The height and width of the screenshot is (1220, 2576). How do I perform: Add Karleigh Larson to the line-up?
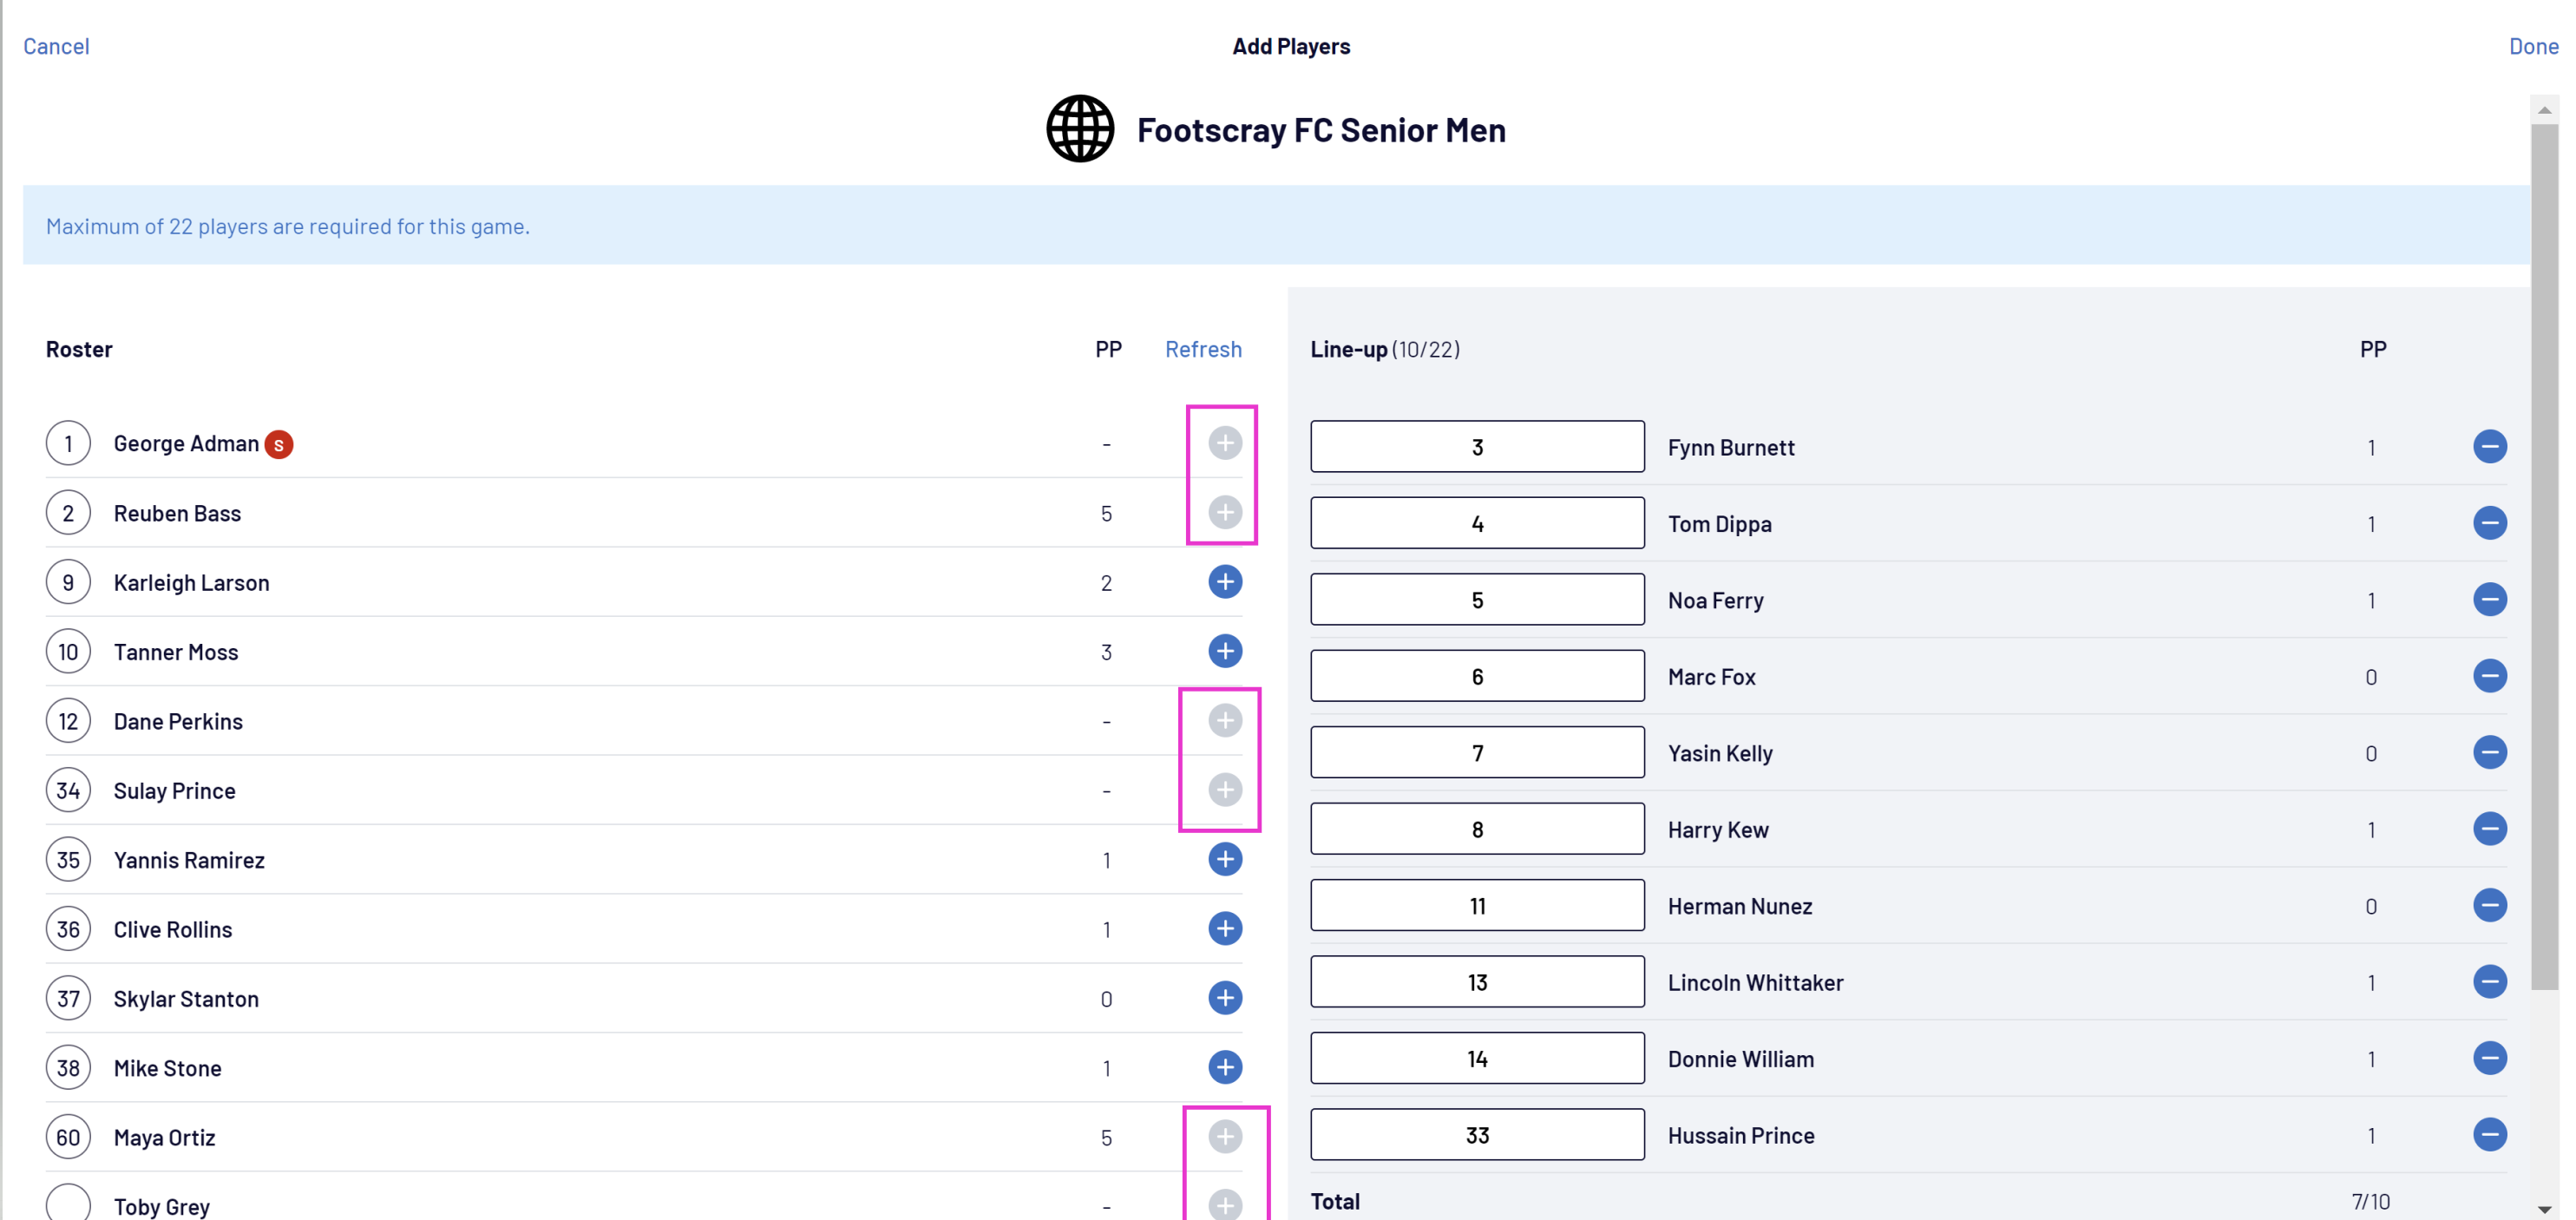(x=1224, y=582)
